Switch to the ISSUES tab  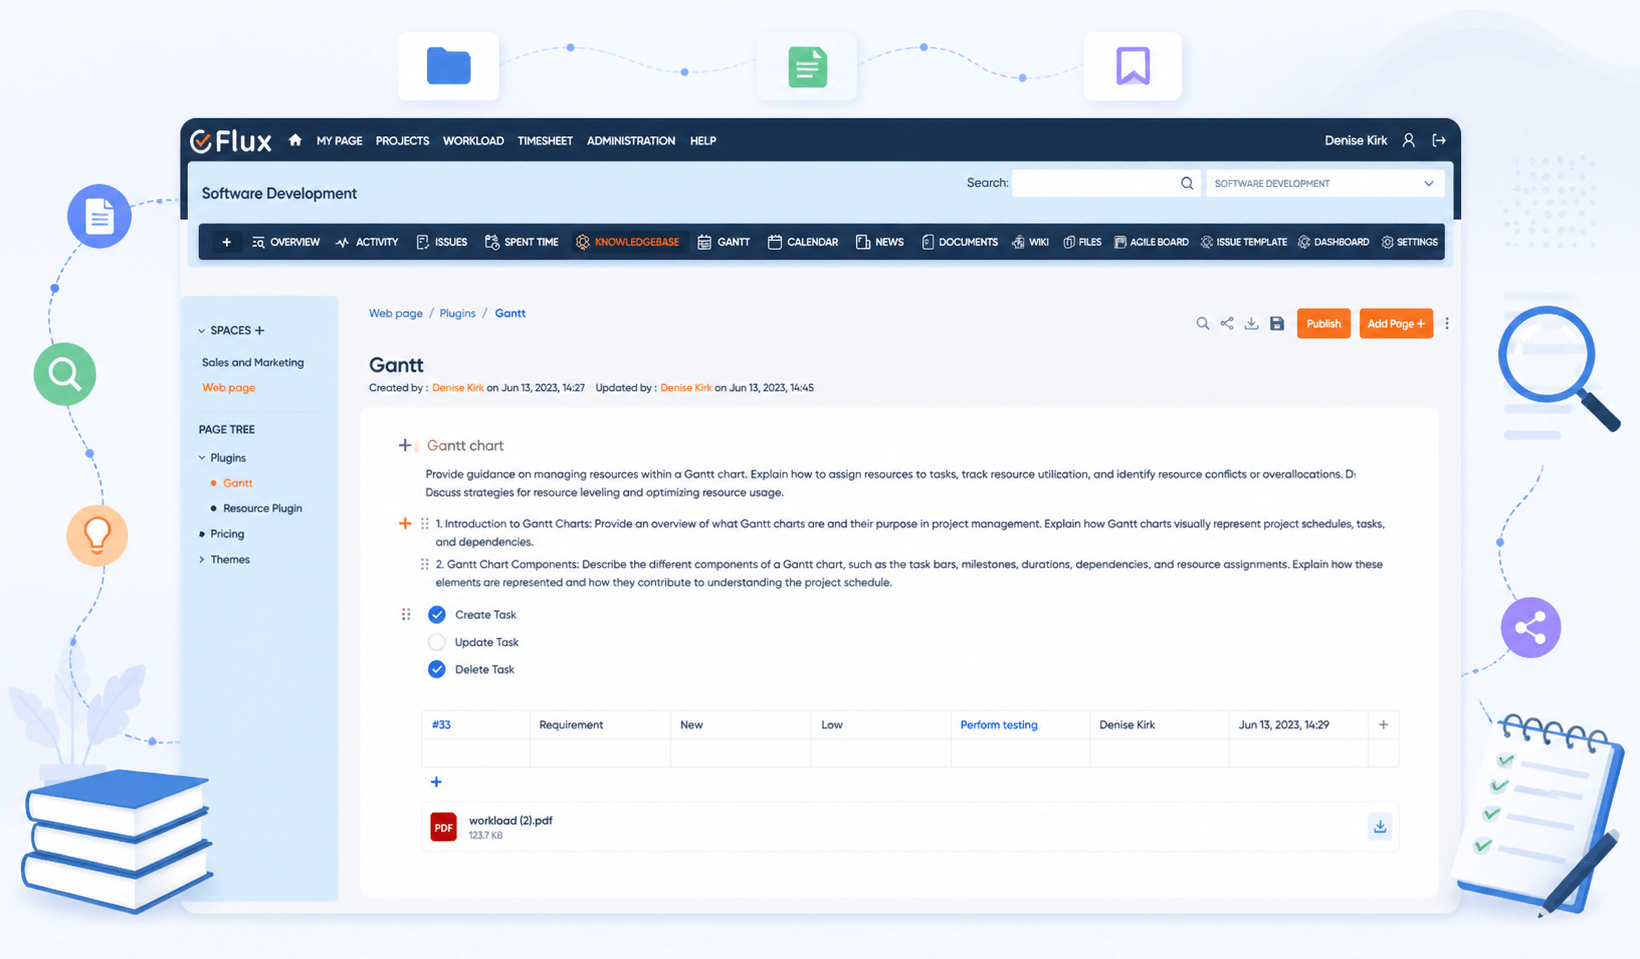[x=442, y=242]
